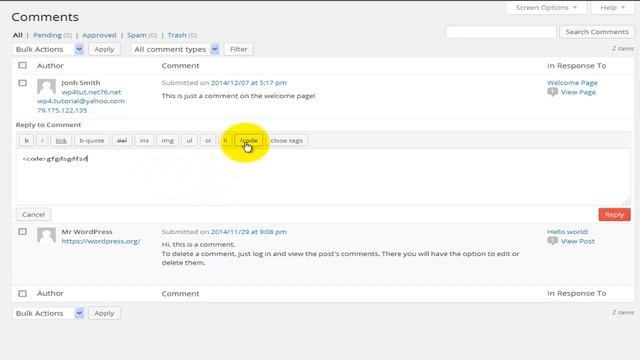Click the italic 'i' quicktag button

[x=42, y=140]
